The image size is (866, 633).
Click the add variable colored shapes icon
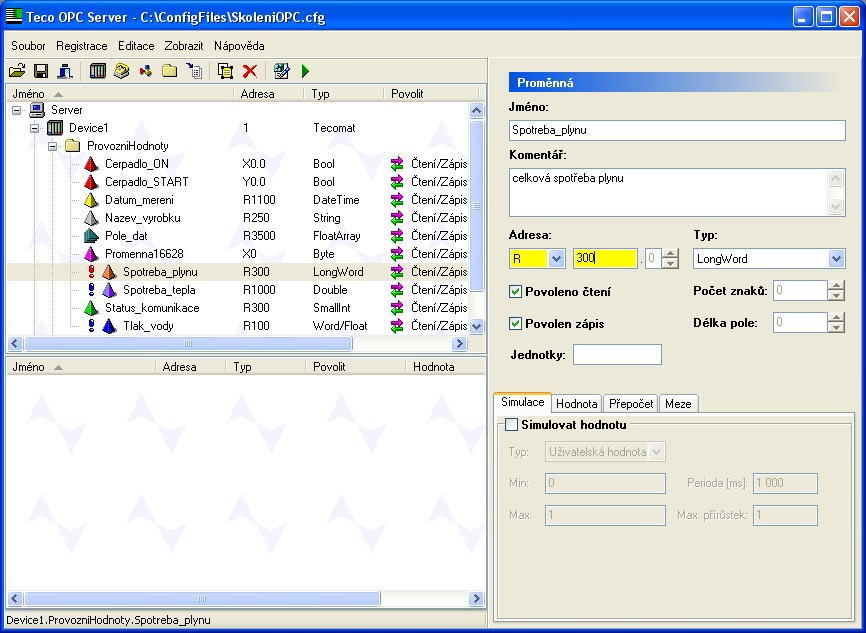[146, 71]
